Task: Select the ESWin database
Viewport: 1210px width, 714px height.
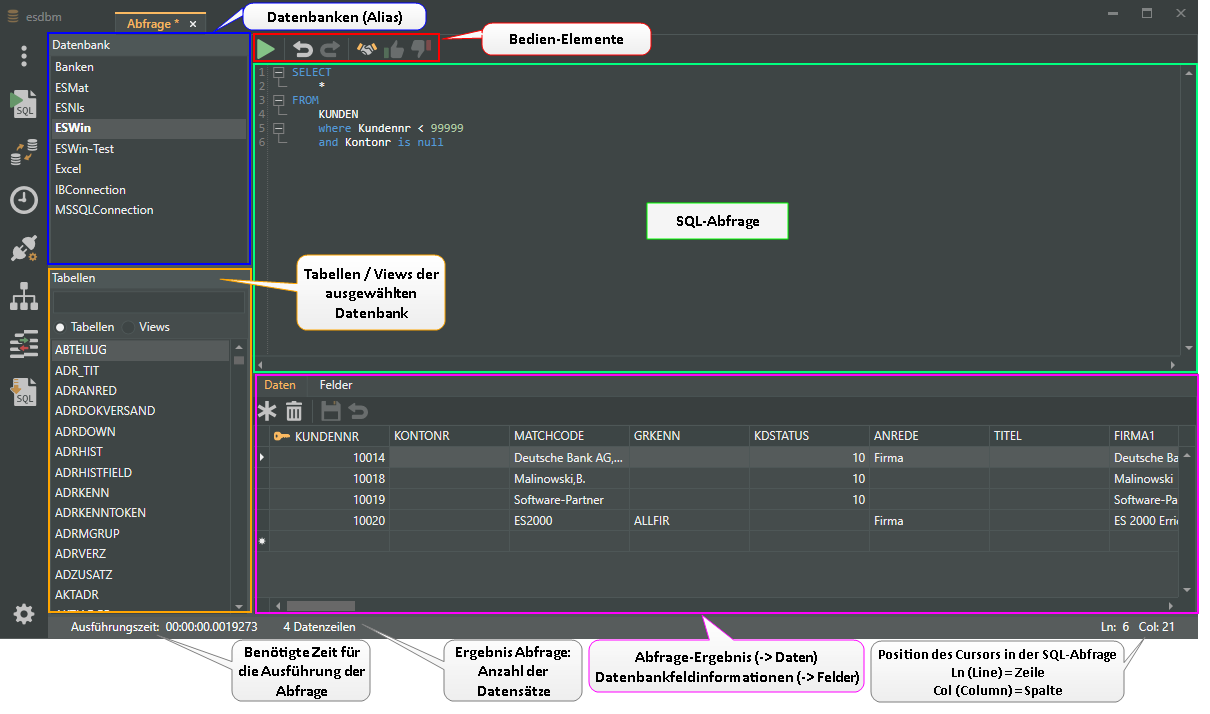Action: (148, 128)
